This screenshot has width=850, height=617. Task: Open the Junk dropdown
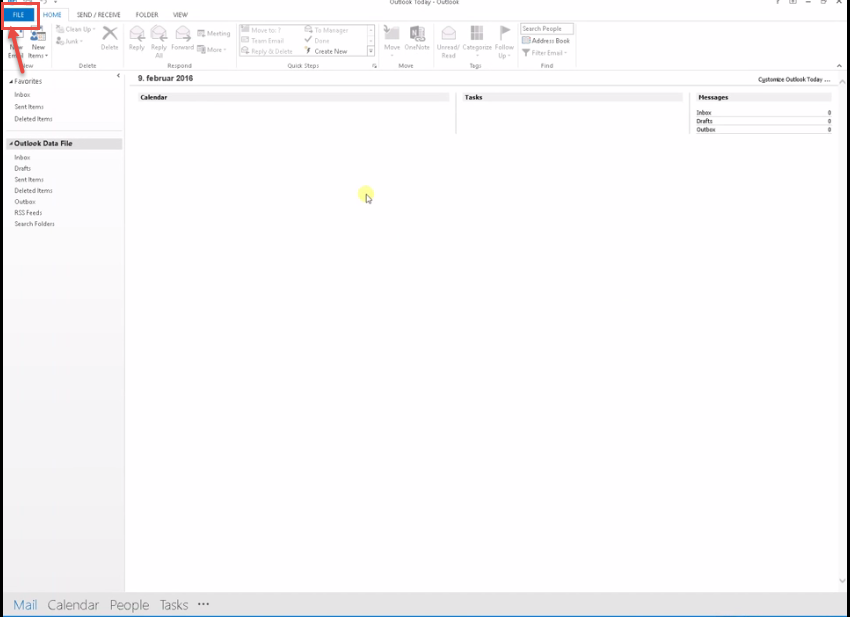tap(69, 41)
